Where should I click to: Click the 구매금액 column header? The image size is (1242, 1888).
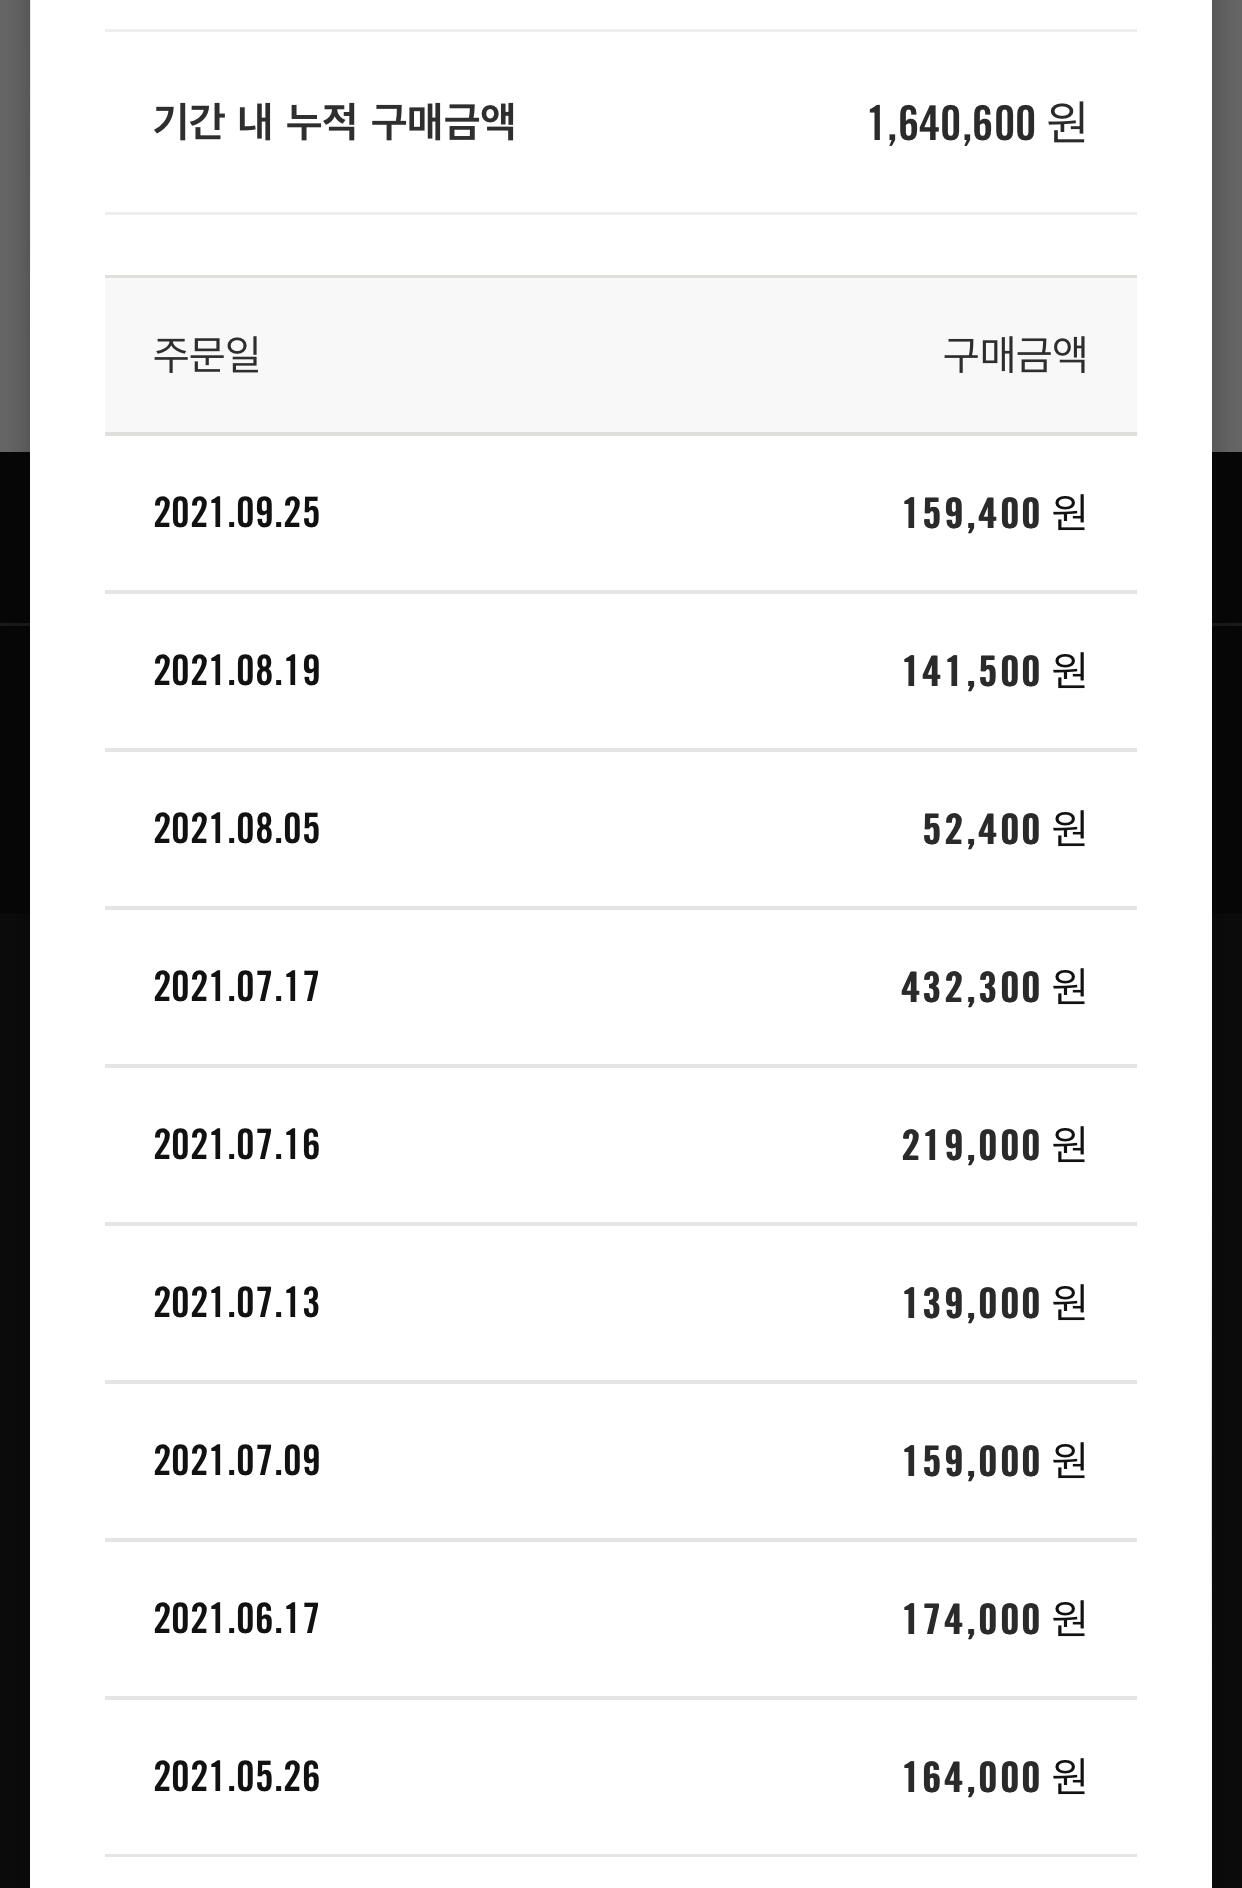[x=1015, y=355]
